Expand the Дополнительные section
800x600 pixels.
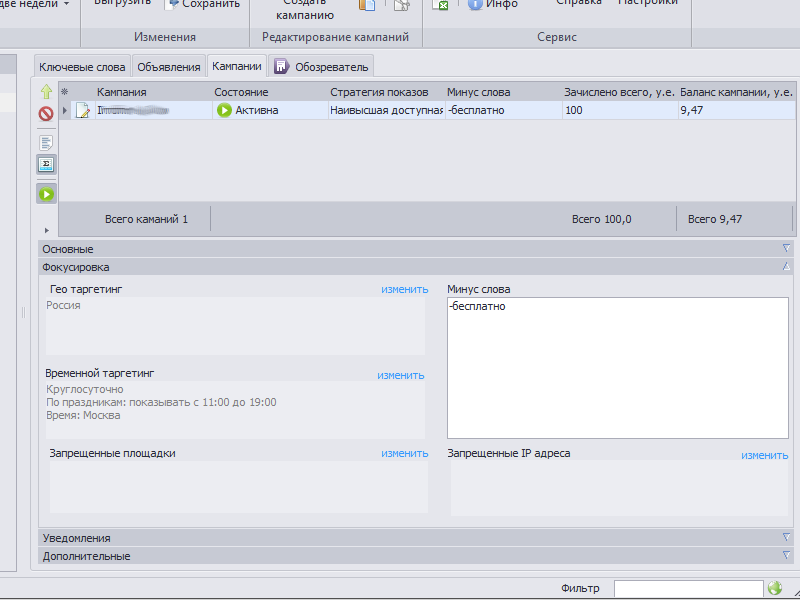click(x=786, y=556)
